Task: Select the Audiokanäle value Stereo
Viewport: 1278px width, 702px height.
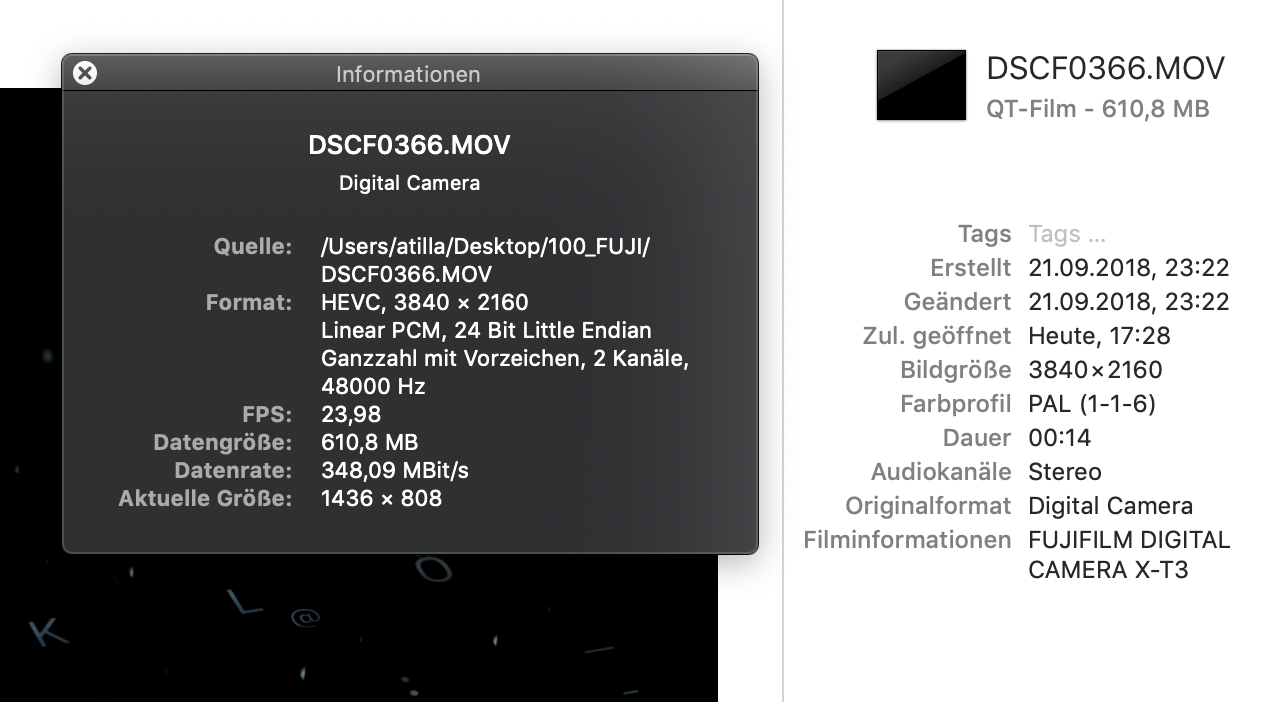Action: click(1065, 472)
